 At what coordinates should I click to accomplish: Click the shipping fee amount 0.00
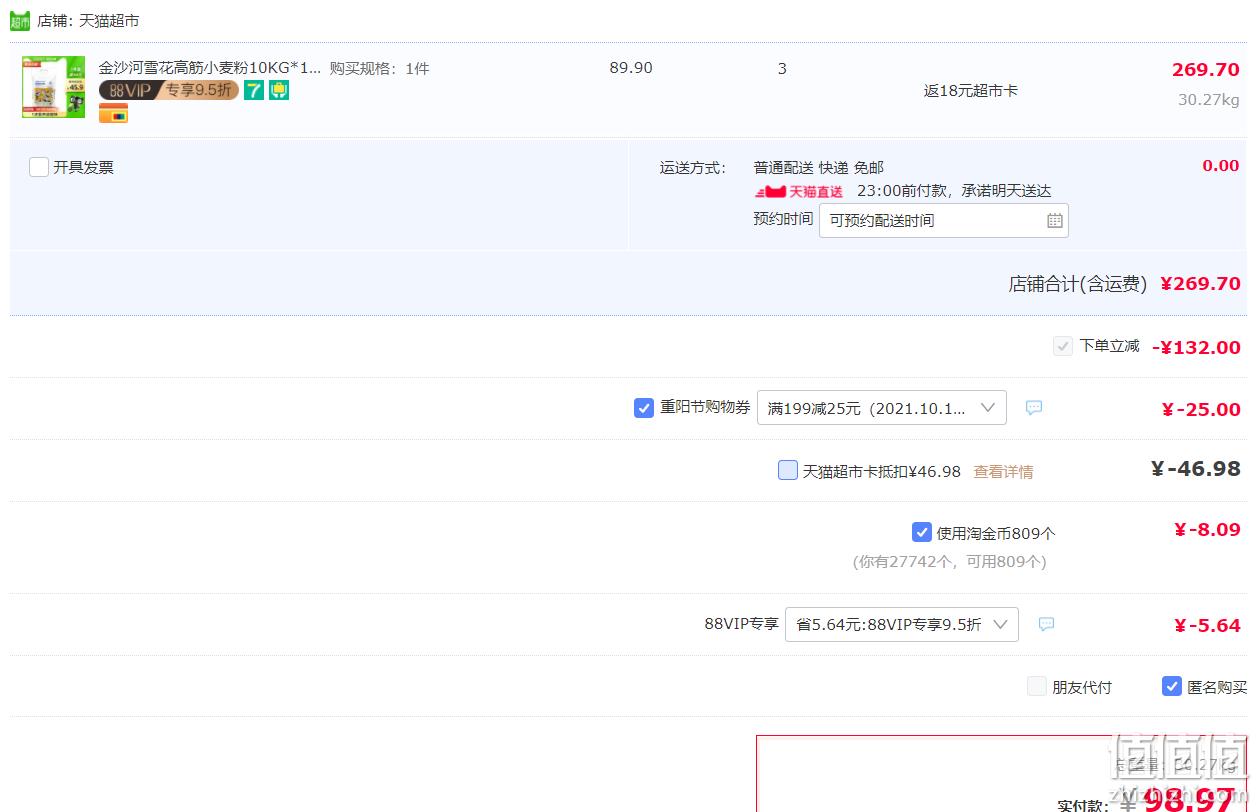1221,166
